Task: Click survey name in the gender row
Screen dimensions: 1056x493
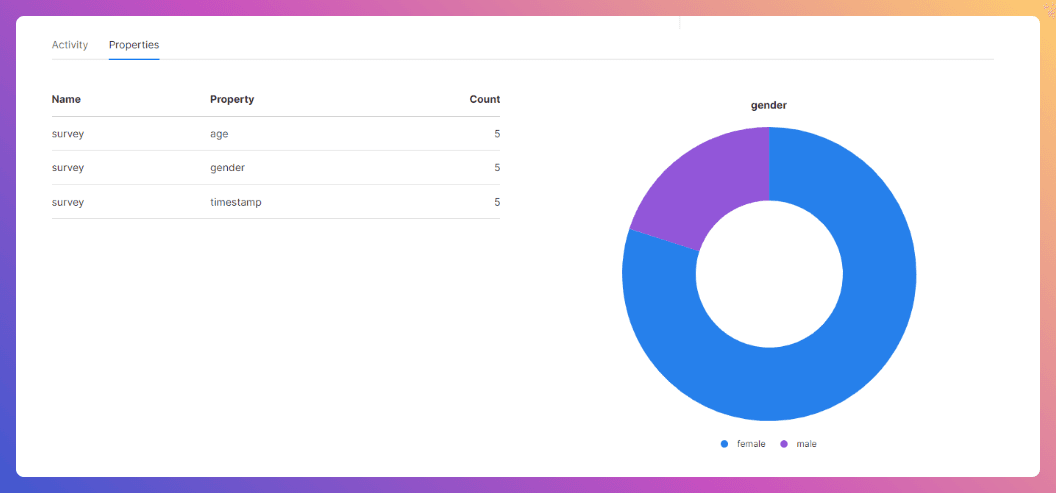Action: (68, 168)
